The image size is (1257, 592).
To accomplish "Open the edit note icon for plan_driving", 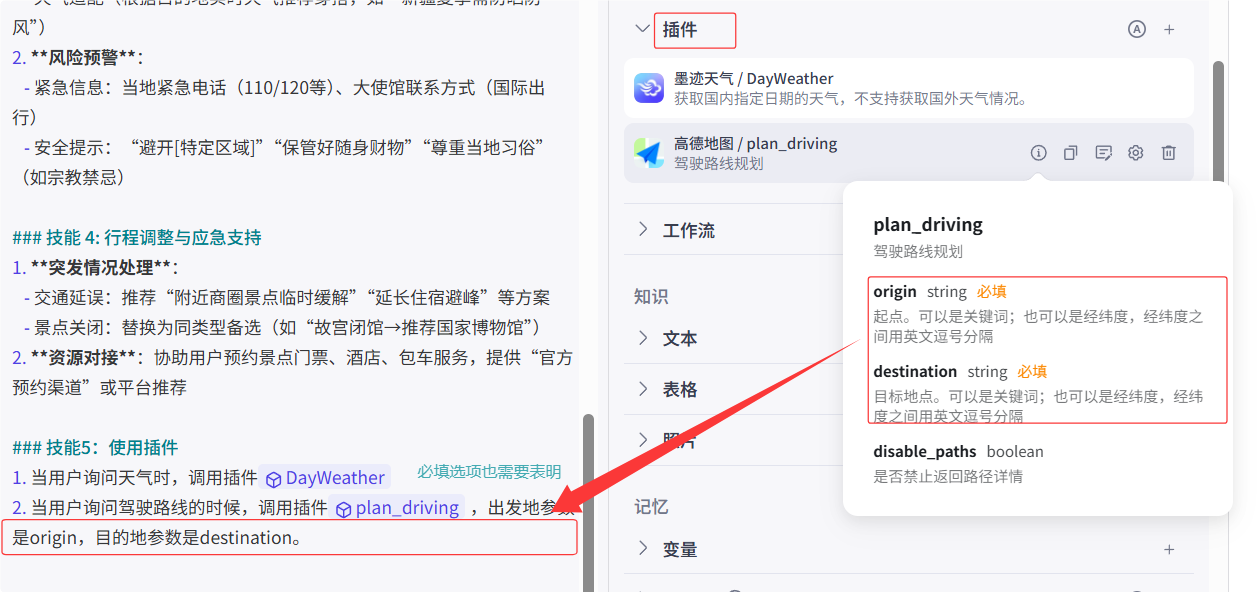I will click(1103, 152).
